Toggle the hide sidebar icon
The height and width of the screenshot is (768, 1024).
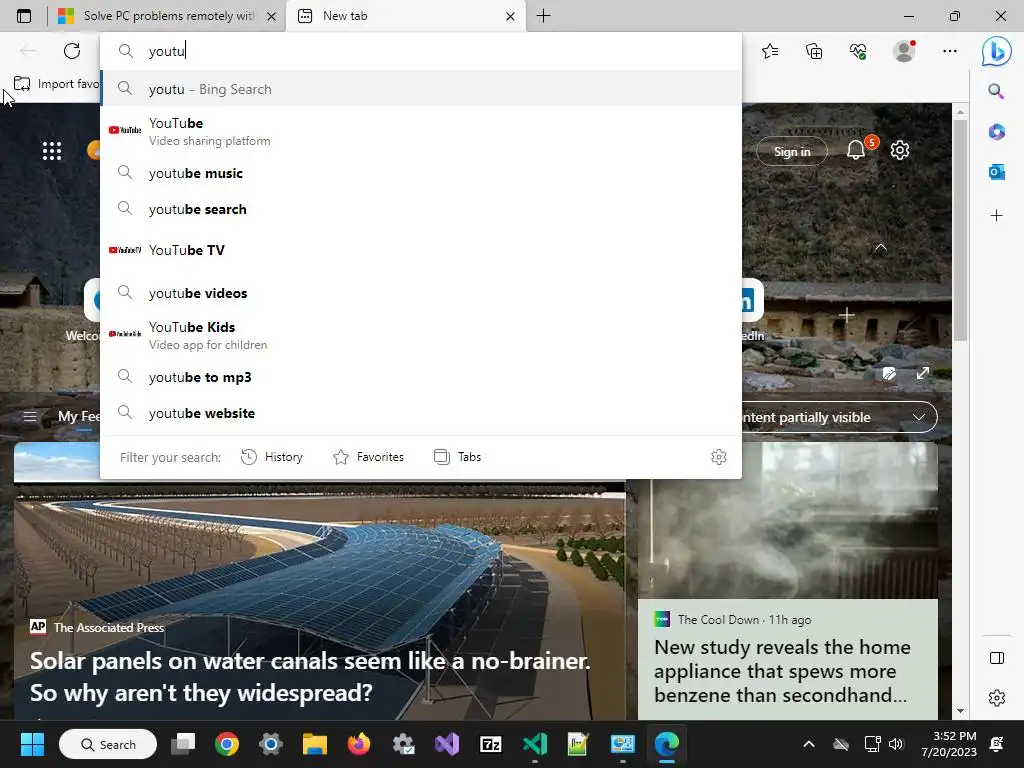[997, 658]
